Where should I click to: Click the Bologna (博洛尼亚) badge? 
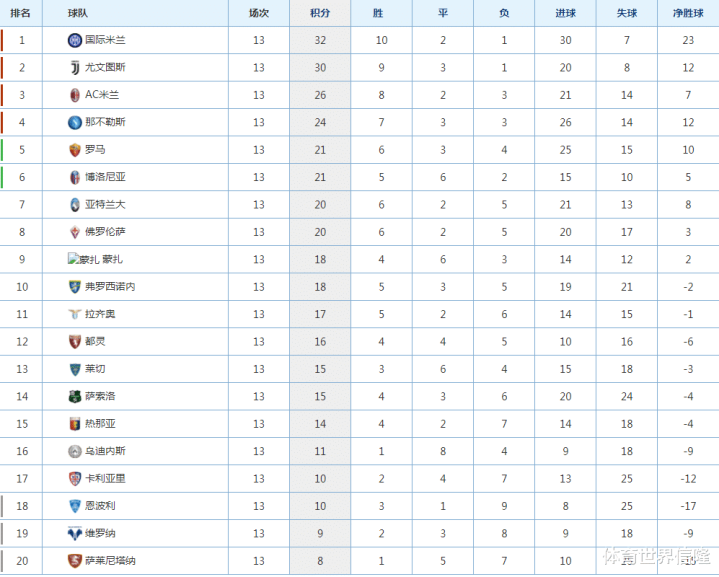[75, 177]
